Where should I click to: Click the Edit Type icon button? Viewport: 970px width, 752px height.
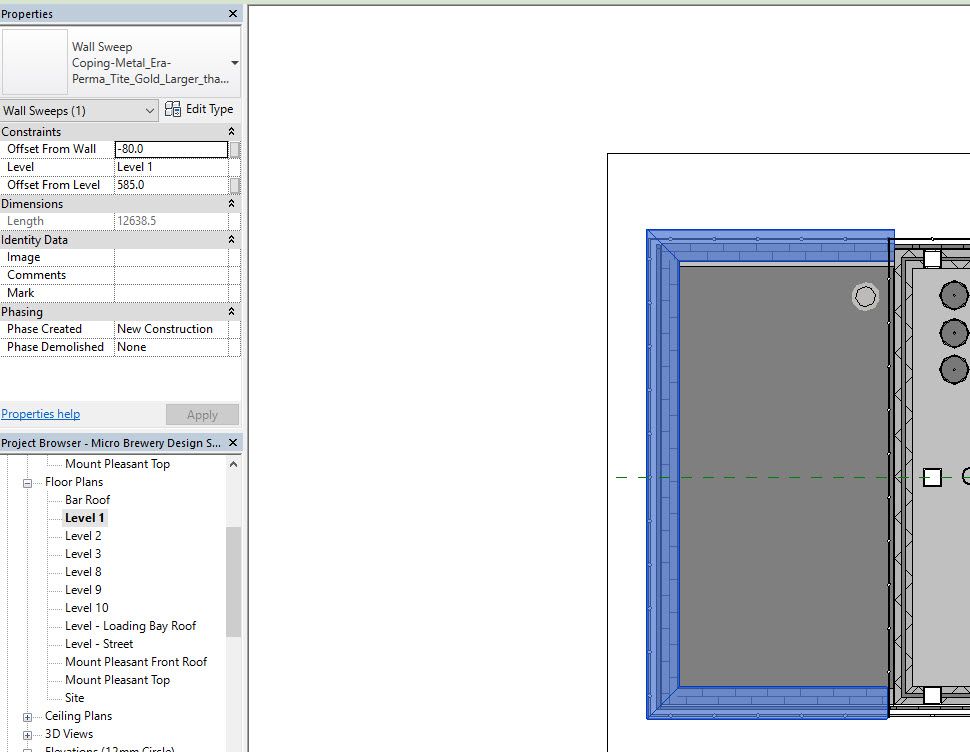[199, 109]
